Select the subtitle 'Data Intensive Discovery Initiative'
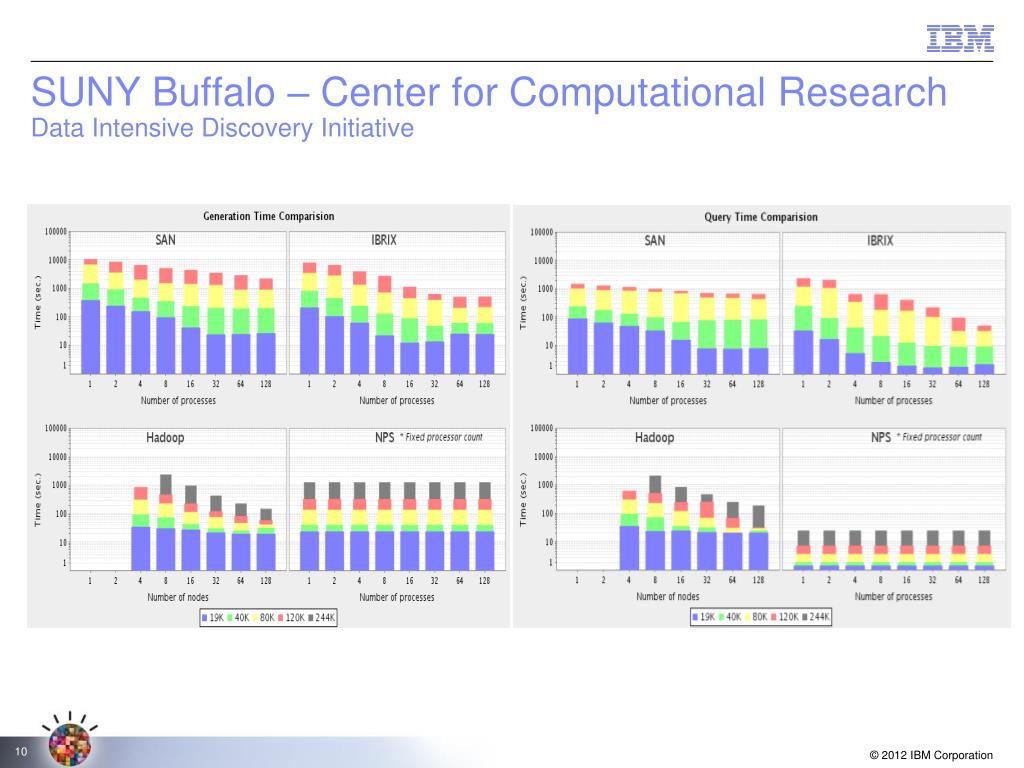The image size is (1024, 768). [222, 127]
